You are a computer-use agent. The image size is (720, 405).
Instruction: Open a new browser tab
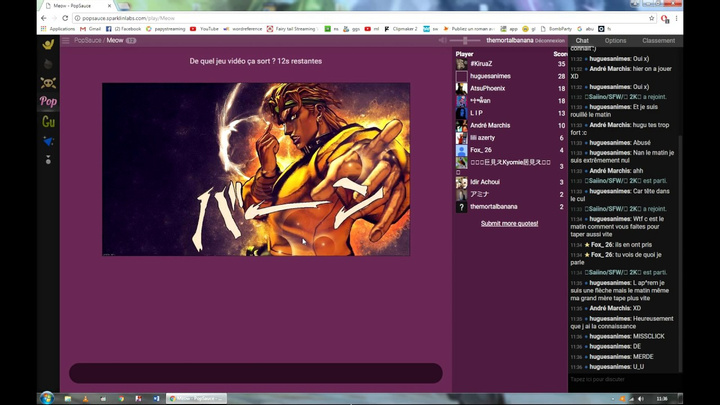(123, 6)
